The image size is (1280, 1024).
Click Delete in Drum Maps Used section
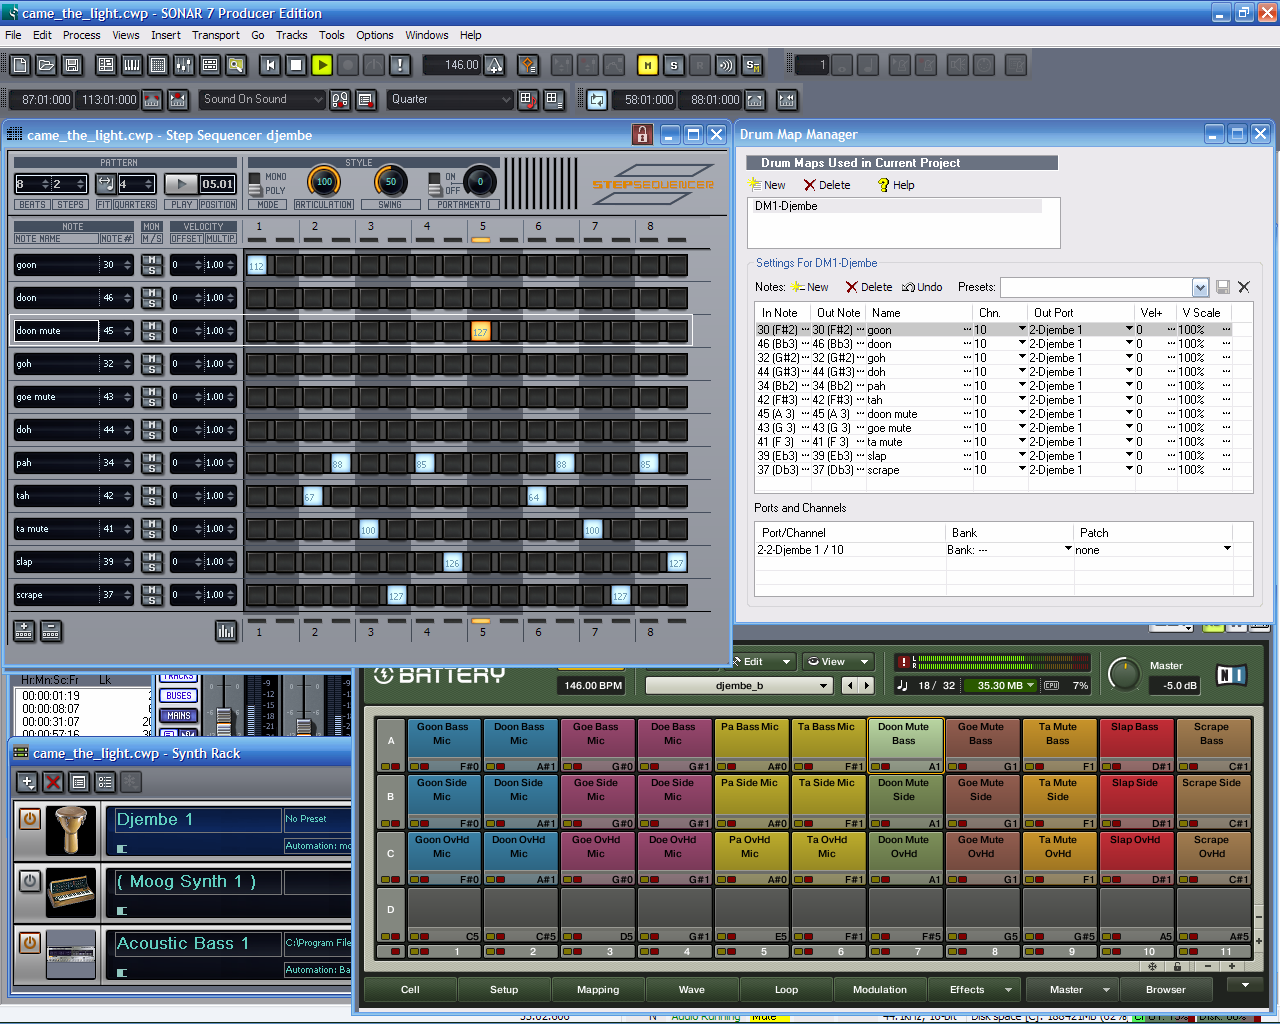point(827,185)
